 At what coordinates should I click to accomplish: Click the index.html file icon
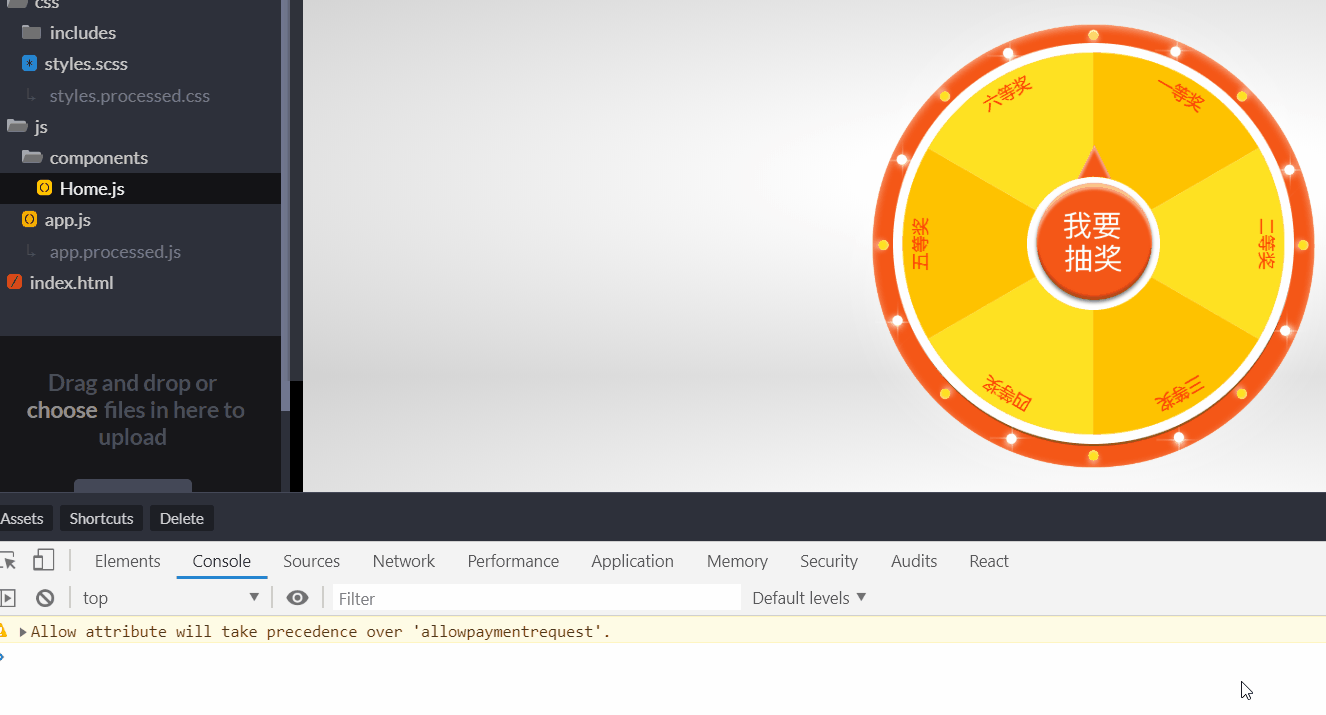pyautogui.click(x=14, y=282)
